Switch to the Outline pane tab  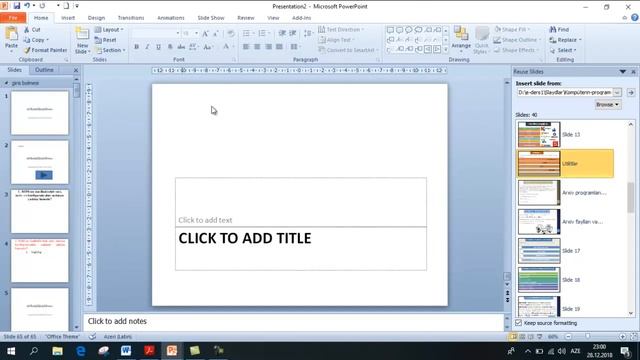point(44,70)
